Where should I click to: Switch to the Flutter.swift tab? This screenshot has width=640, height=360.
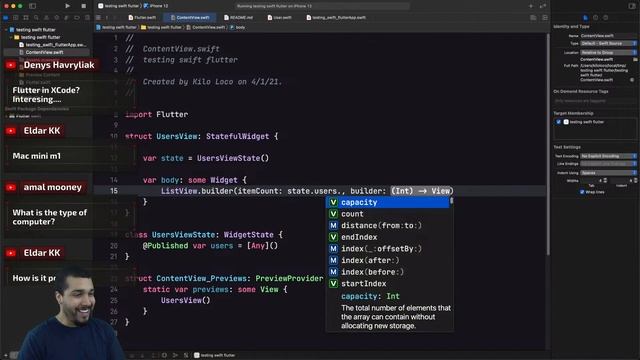tap(142, 18)
